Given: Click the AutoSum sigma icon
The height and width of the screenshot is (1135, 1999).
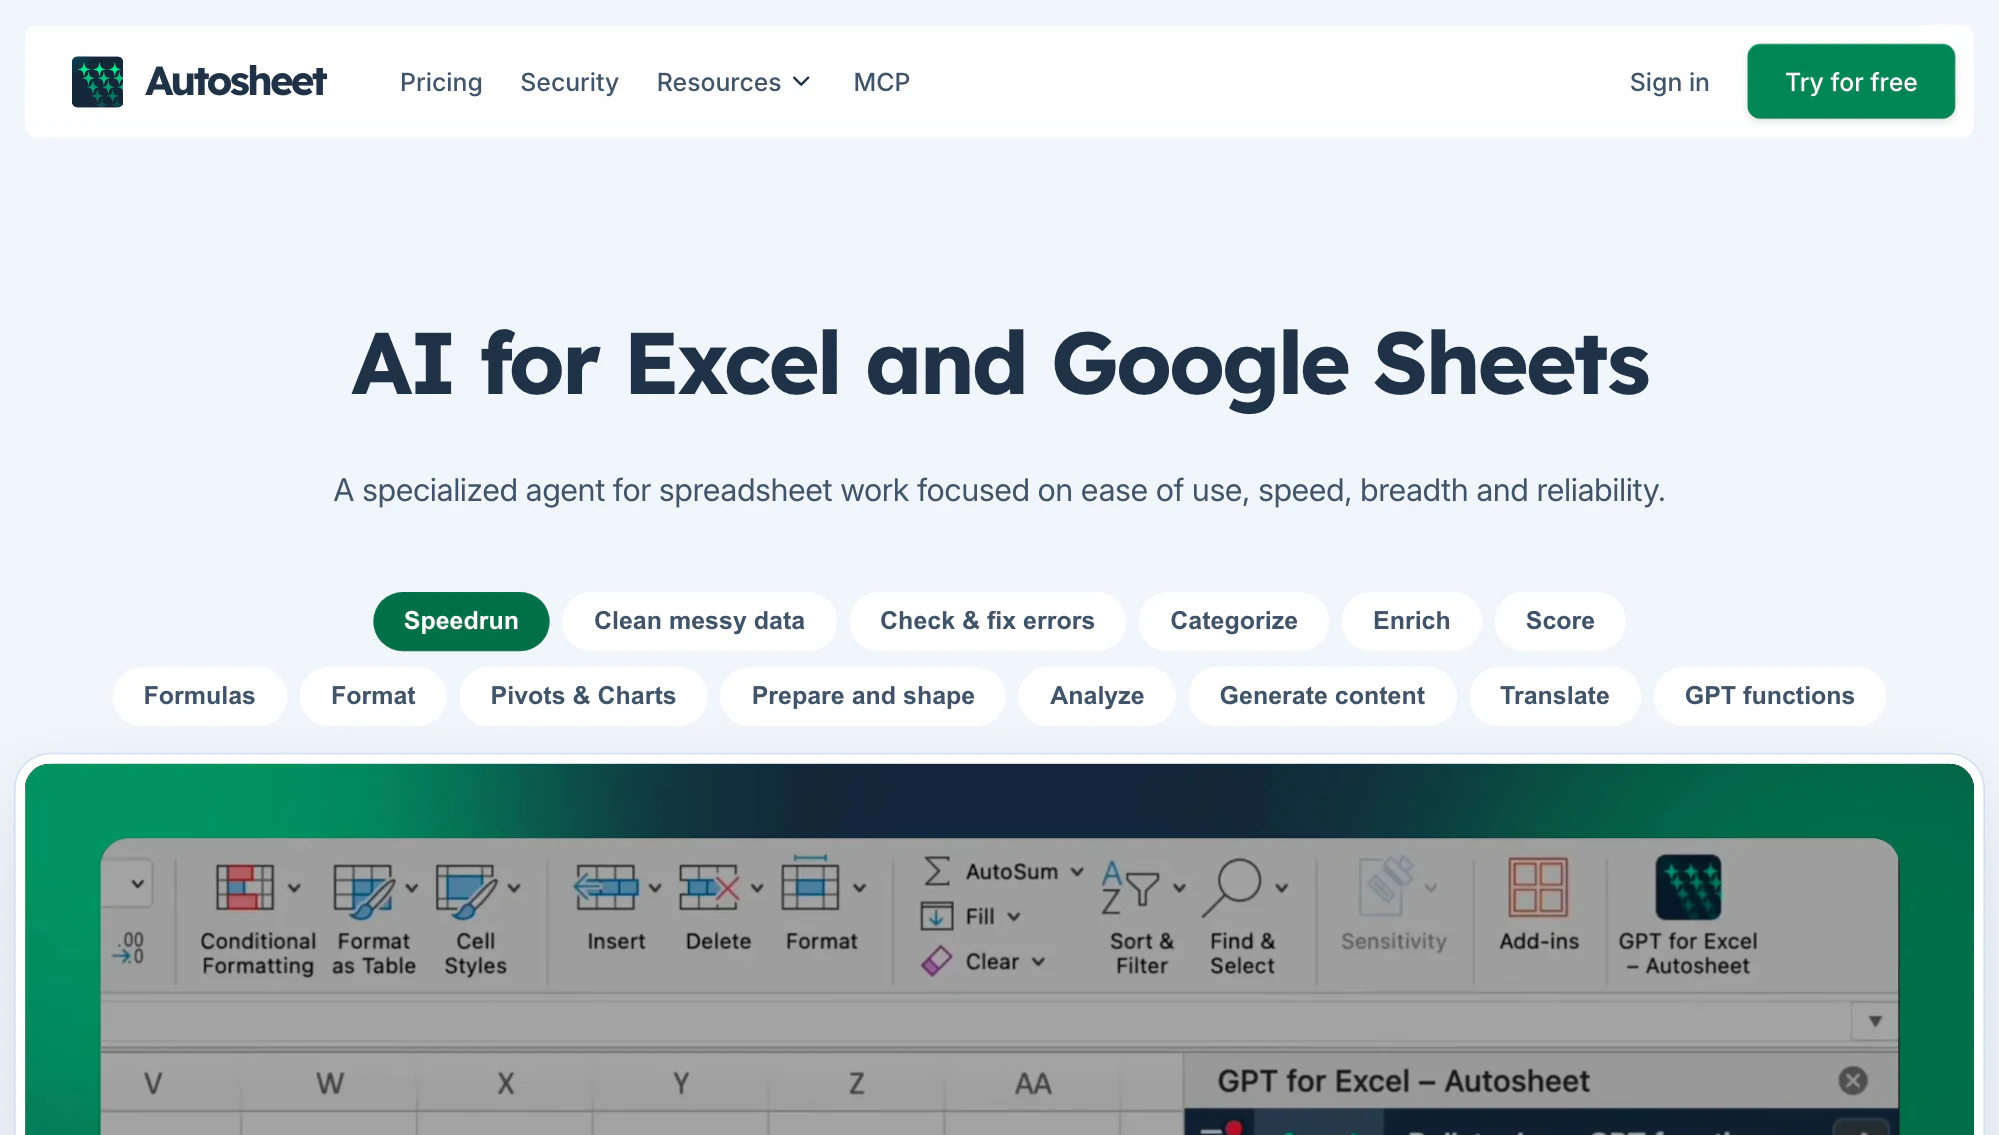Looking at the screenshot, I should [x=937, y=871].
